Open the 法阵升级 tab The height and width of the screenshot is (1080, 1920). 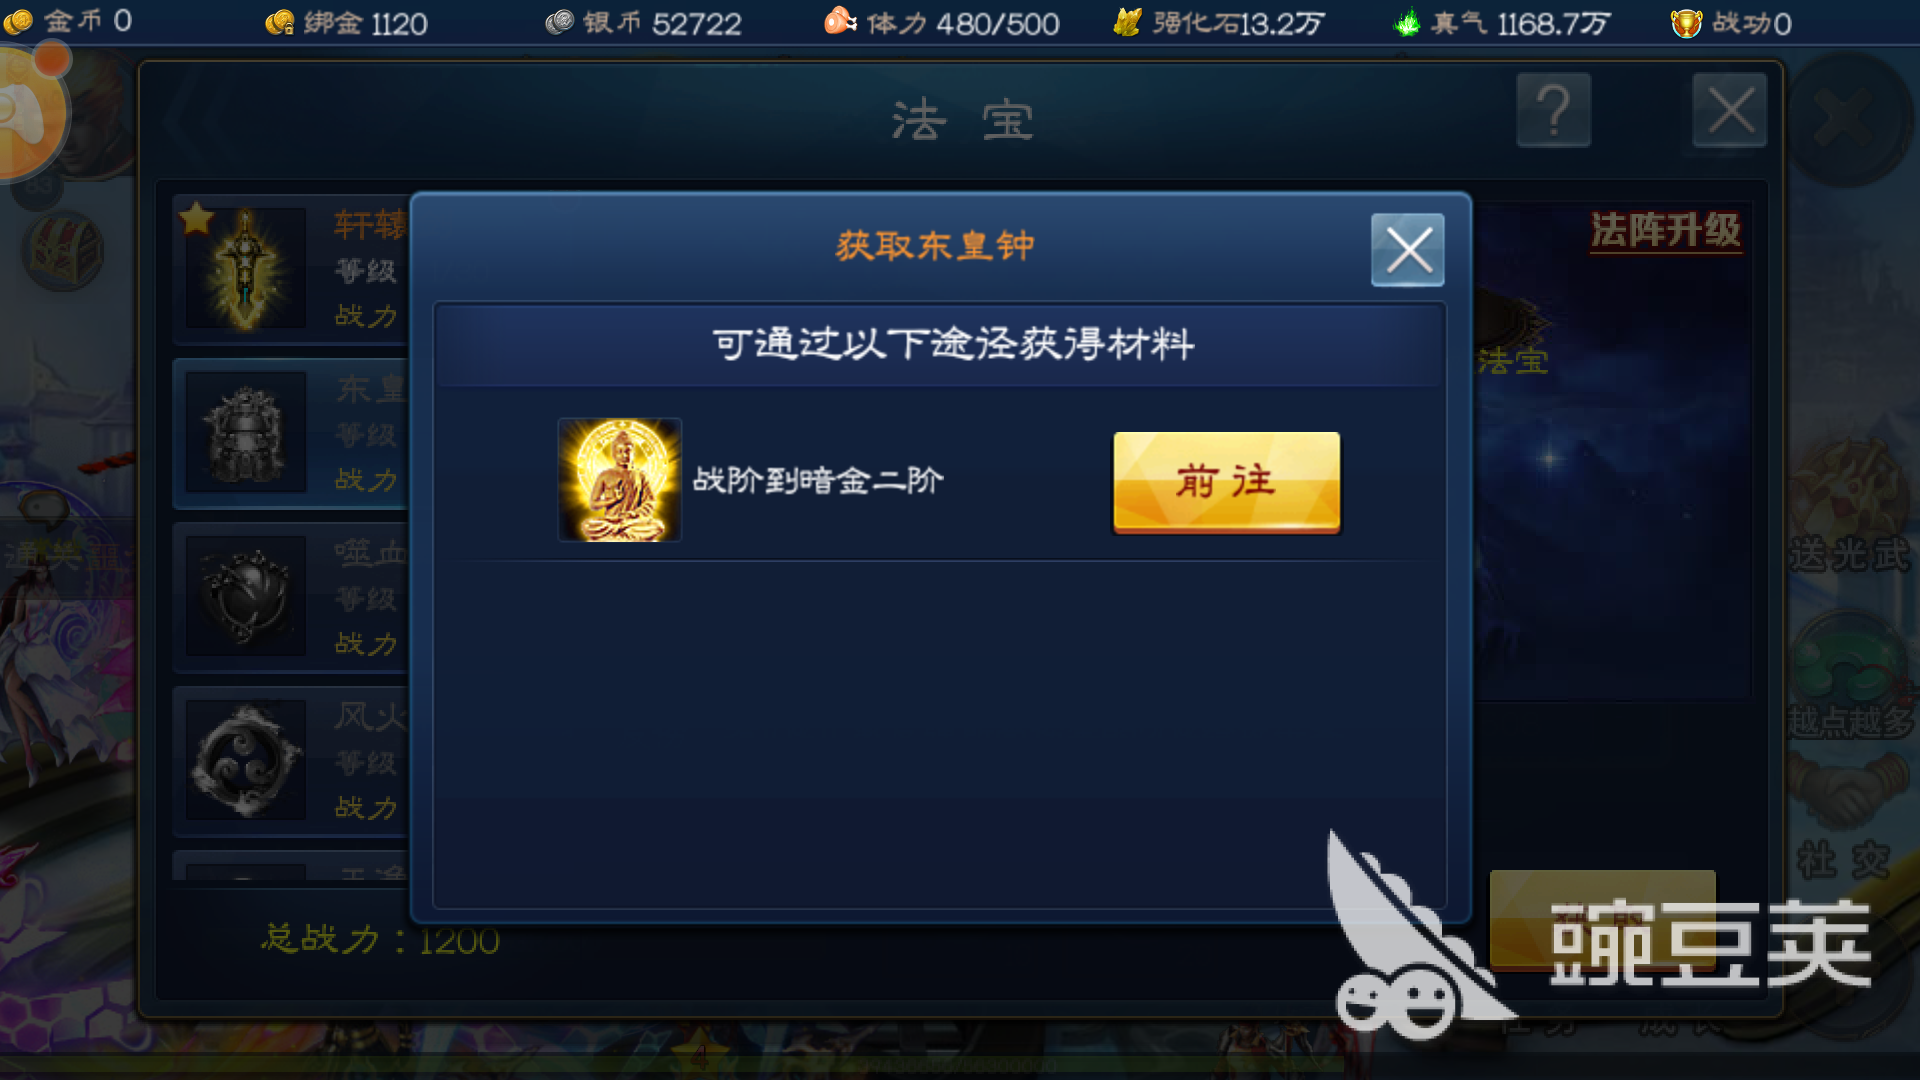pyautogui.click(x=1666, y=230)
